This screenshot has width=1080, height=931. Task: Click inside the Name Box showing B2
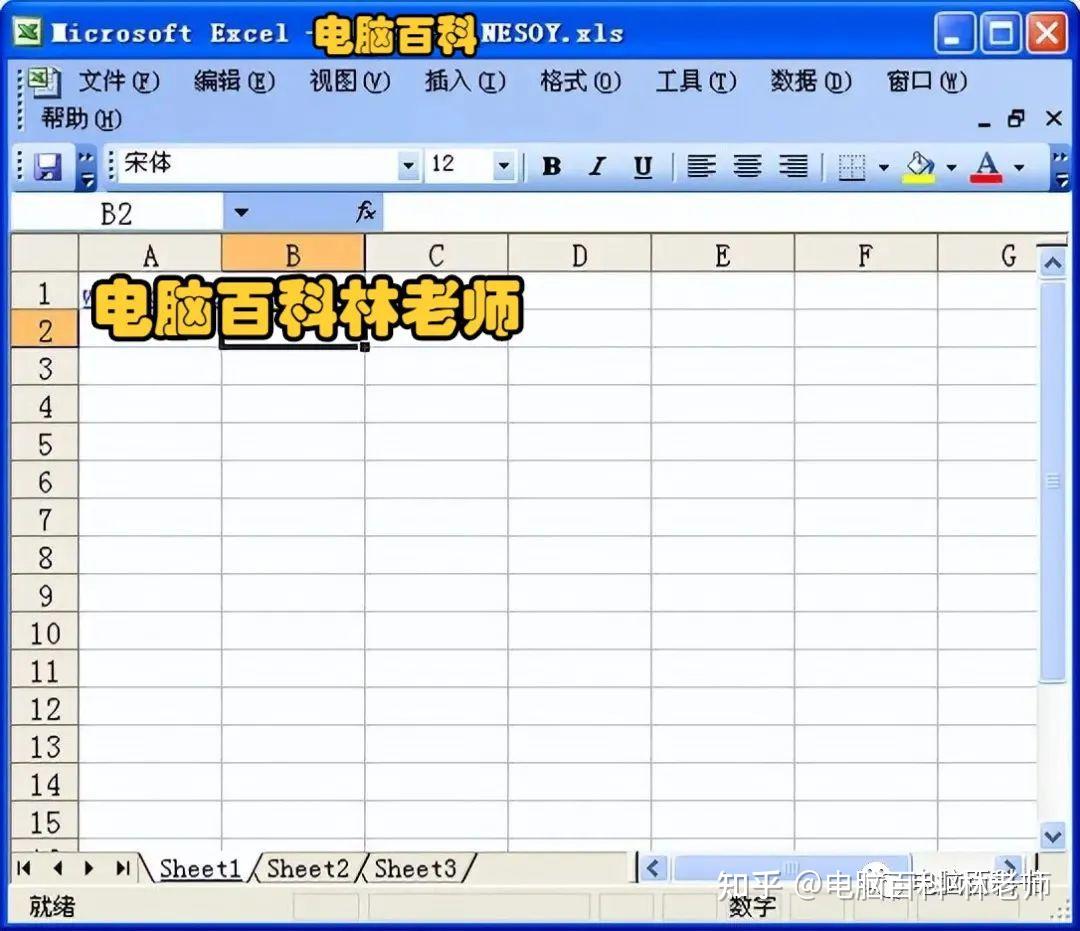click(116, 213)
